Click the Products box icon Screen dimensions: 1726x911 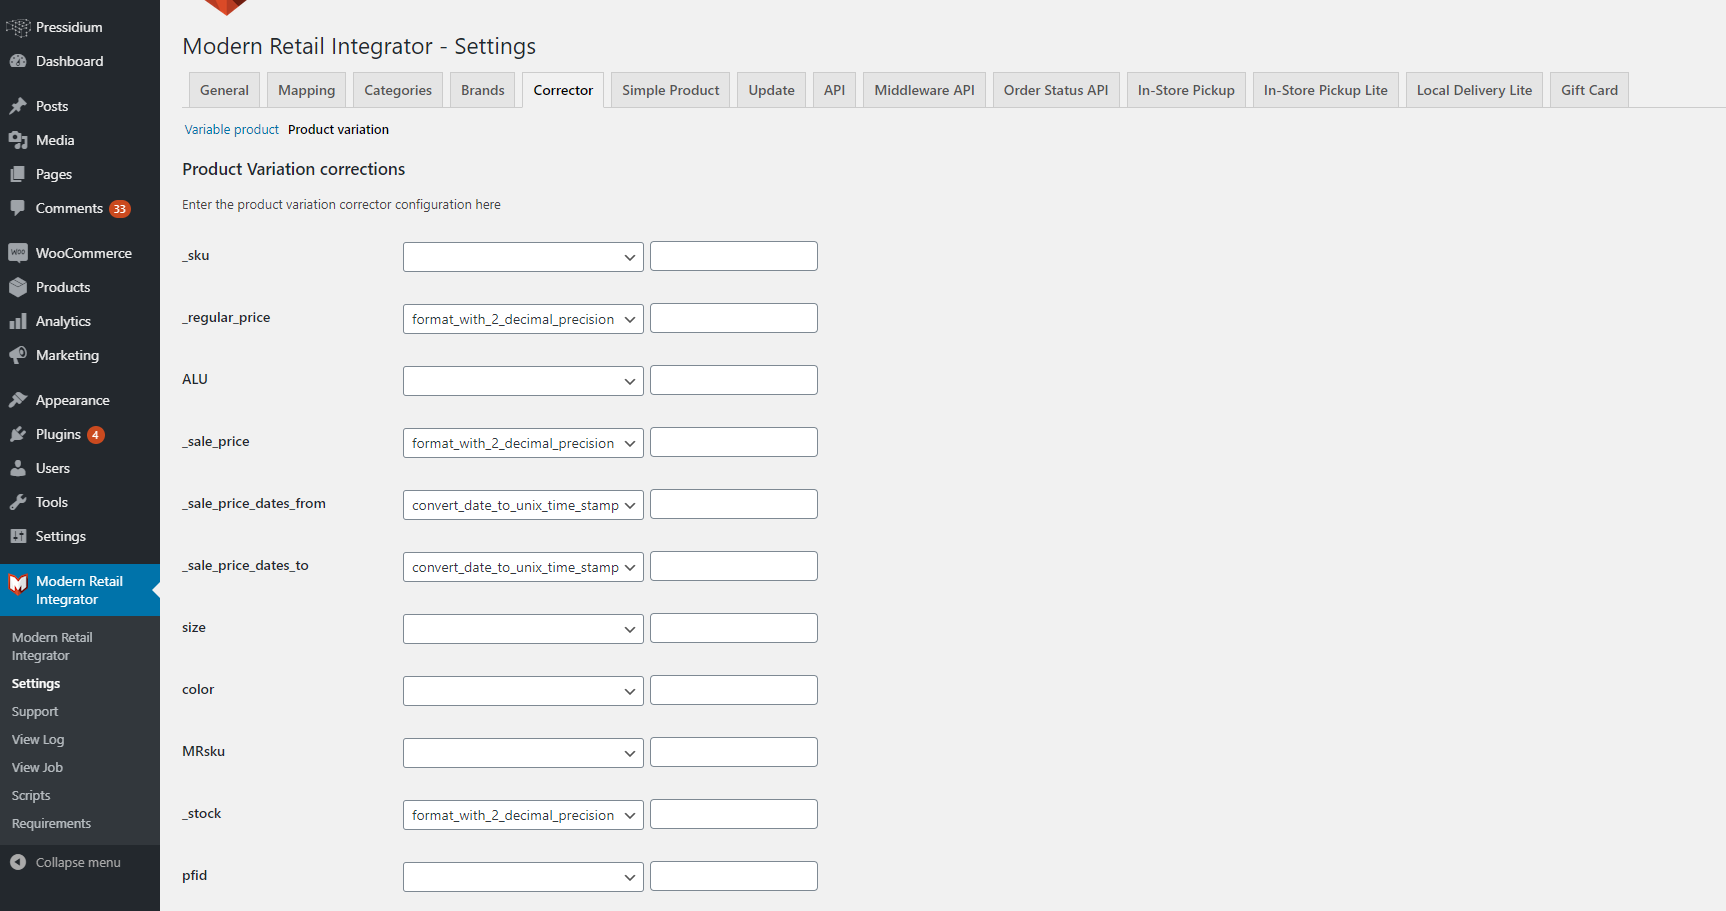(18, 287)
